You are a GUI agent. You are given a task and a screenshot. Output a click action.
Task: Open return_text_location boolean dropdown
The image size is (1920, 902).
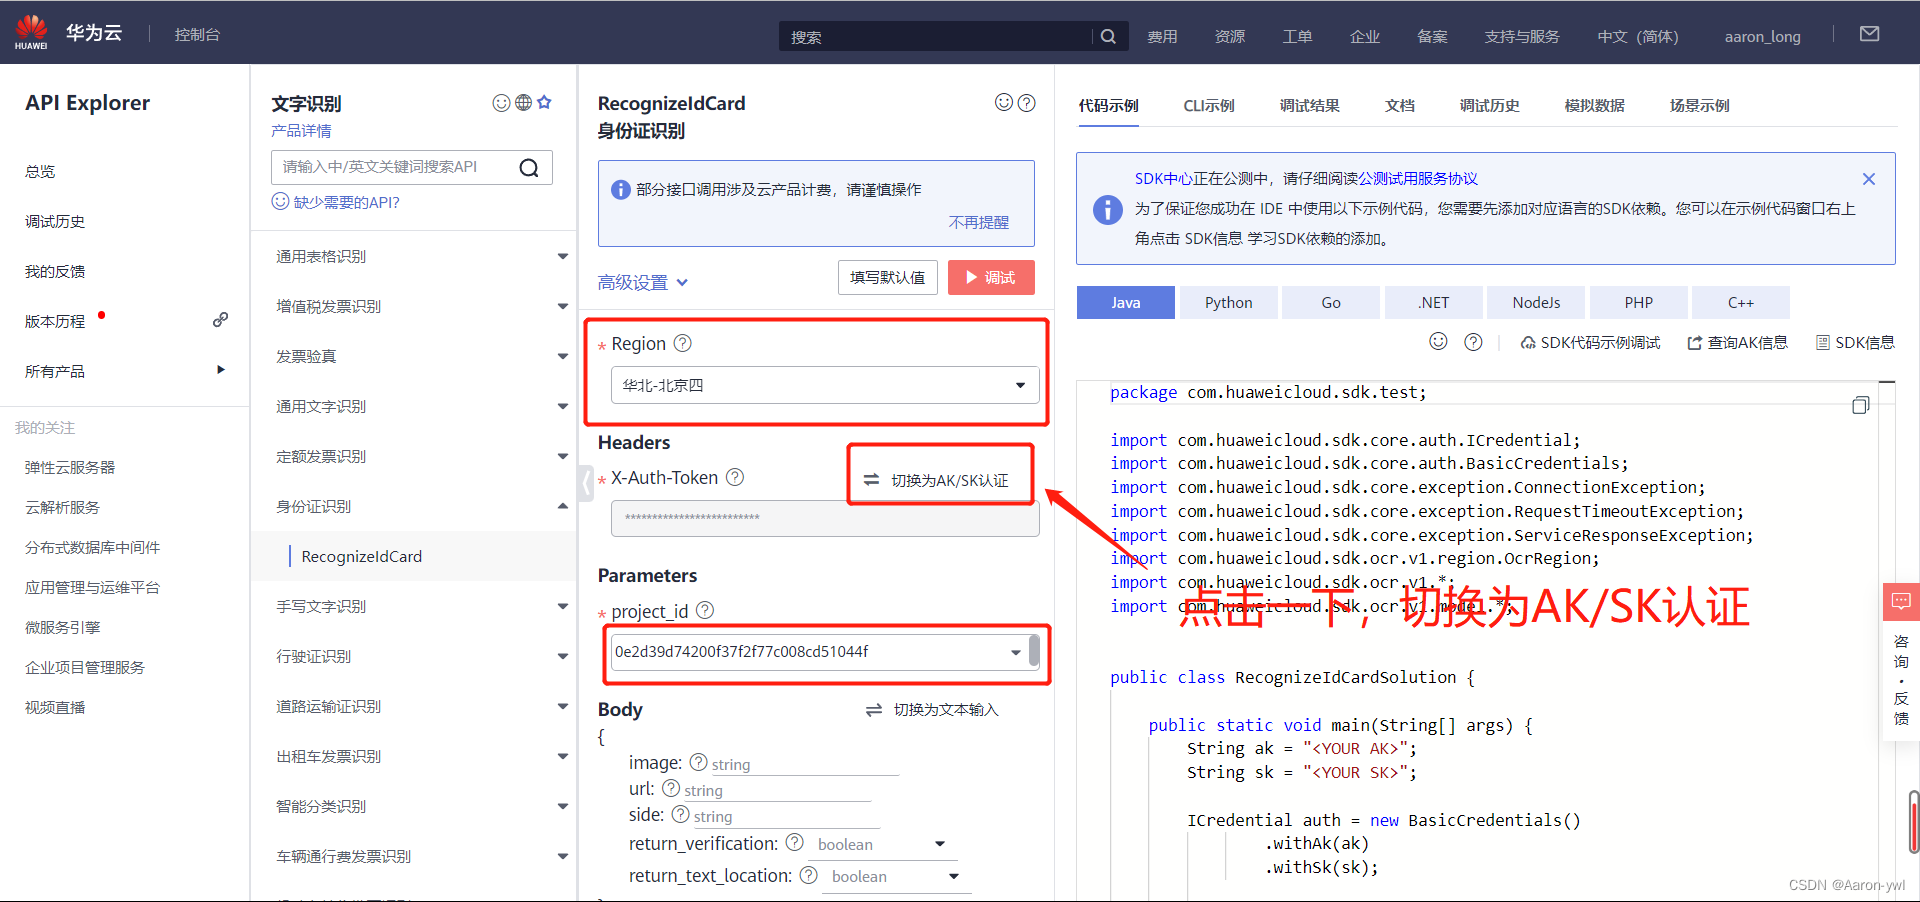click(895, 876)
